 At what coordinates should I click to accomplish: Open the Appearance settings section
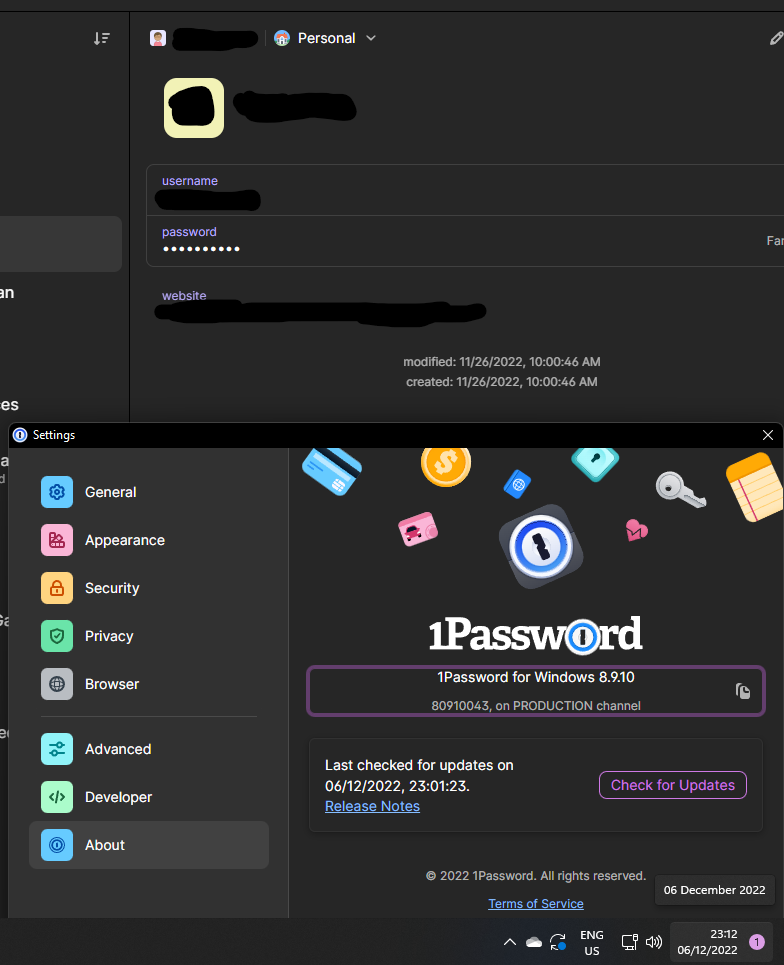[x=149, y=540]
